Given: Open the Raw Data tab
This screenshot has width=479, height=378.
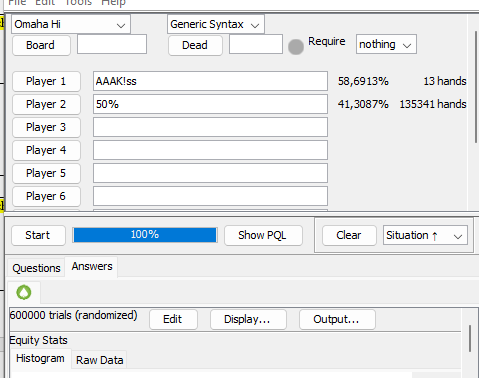Looking at the screenshot, I should (99, 360).
